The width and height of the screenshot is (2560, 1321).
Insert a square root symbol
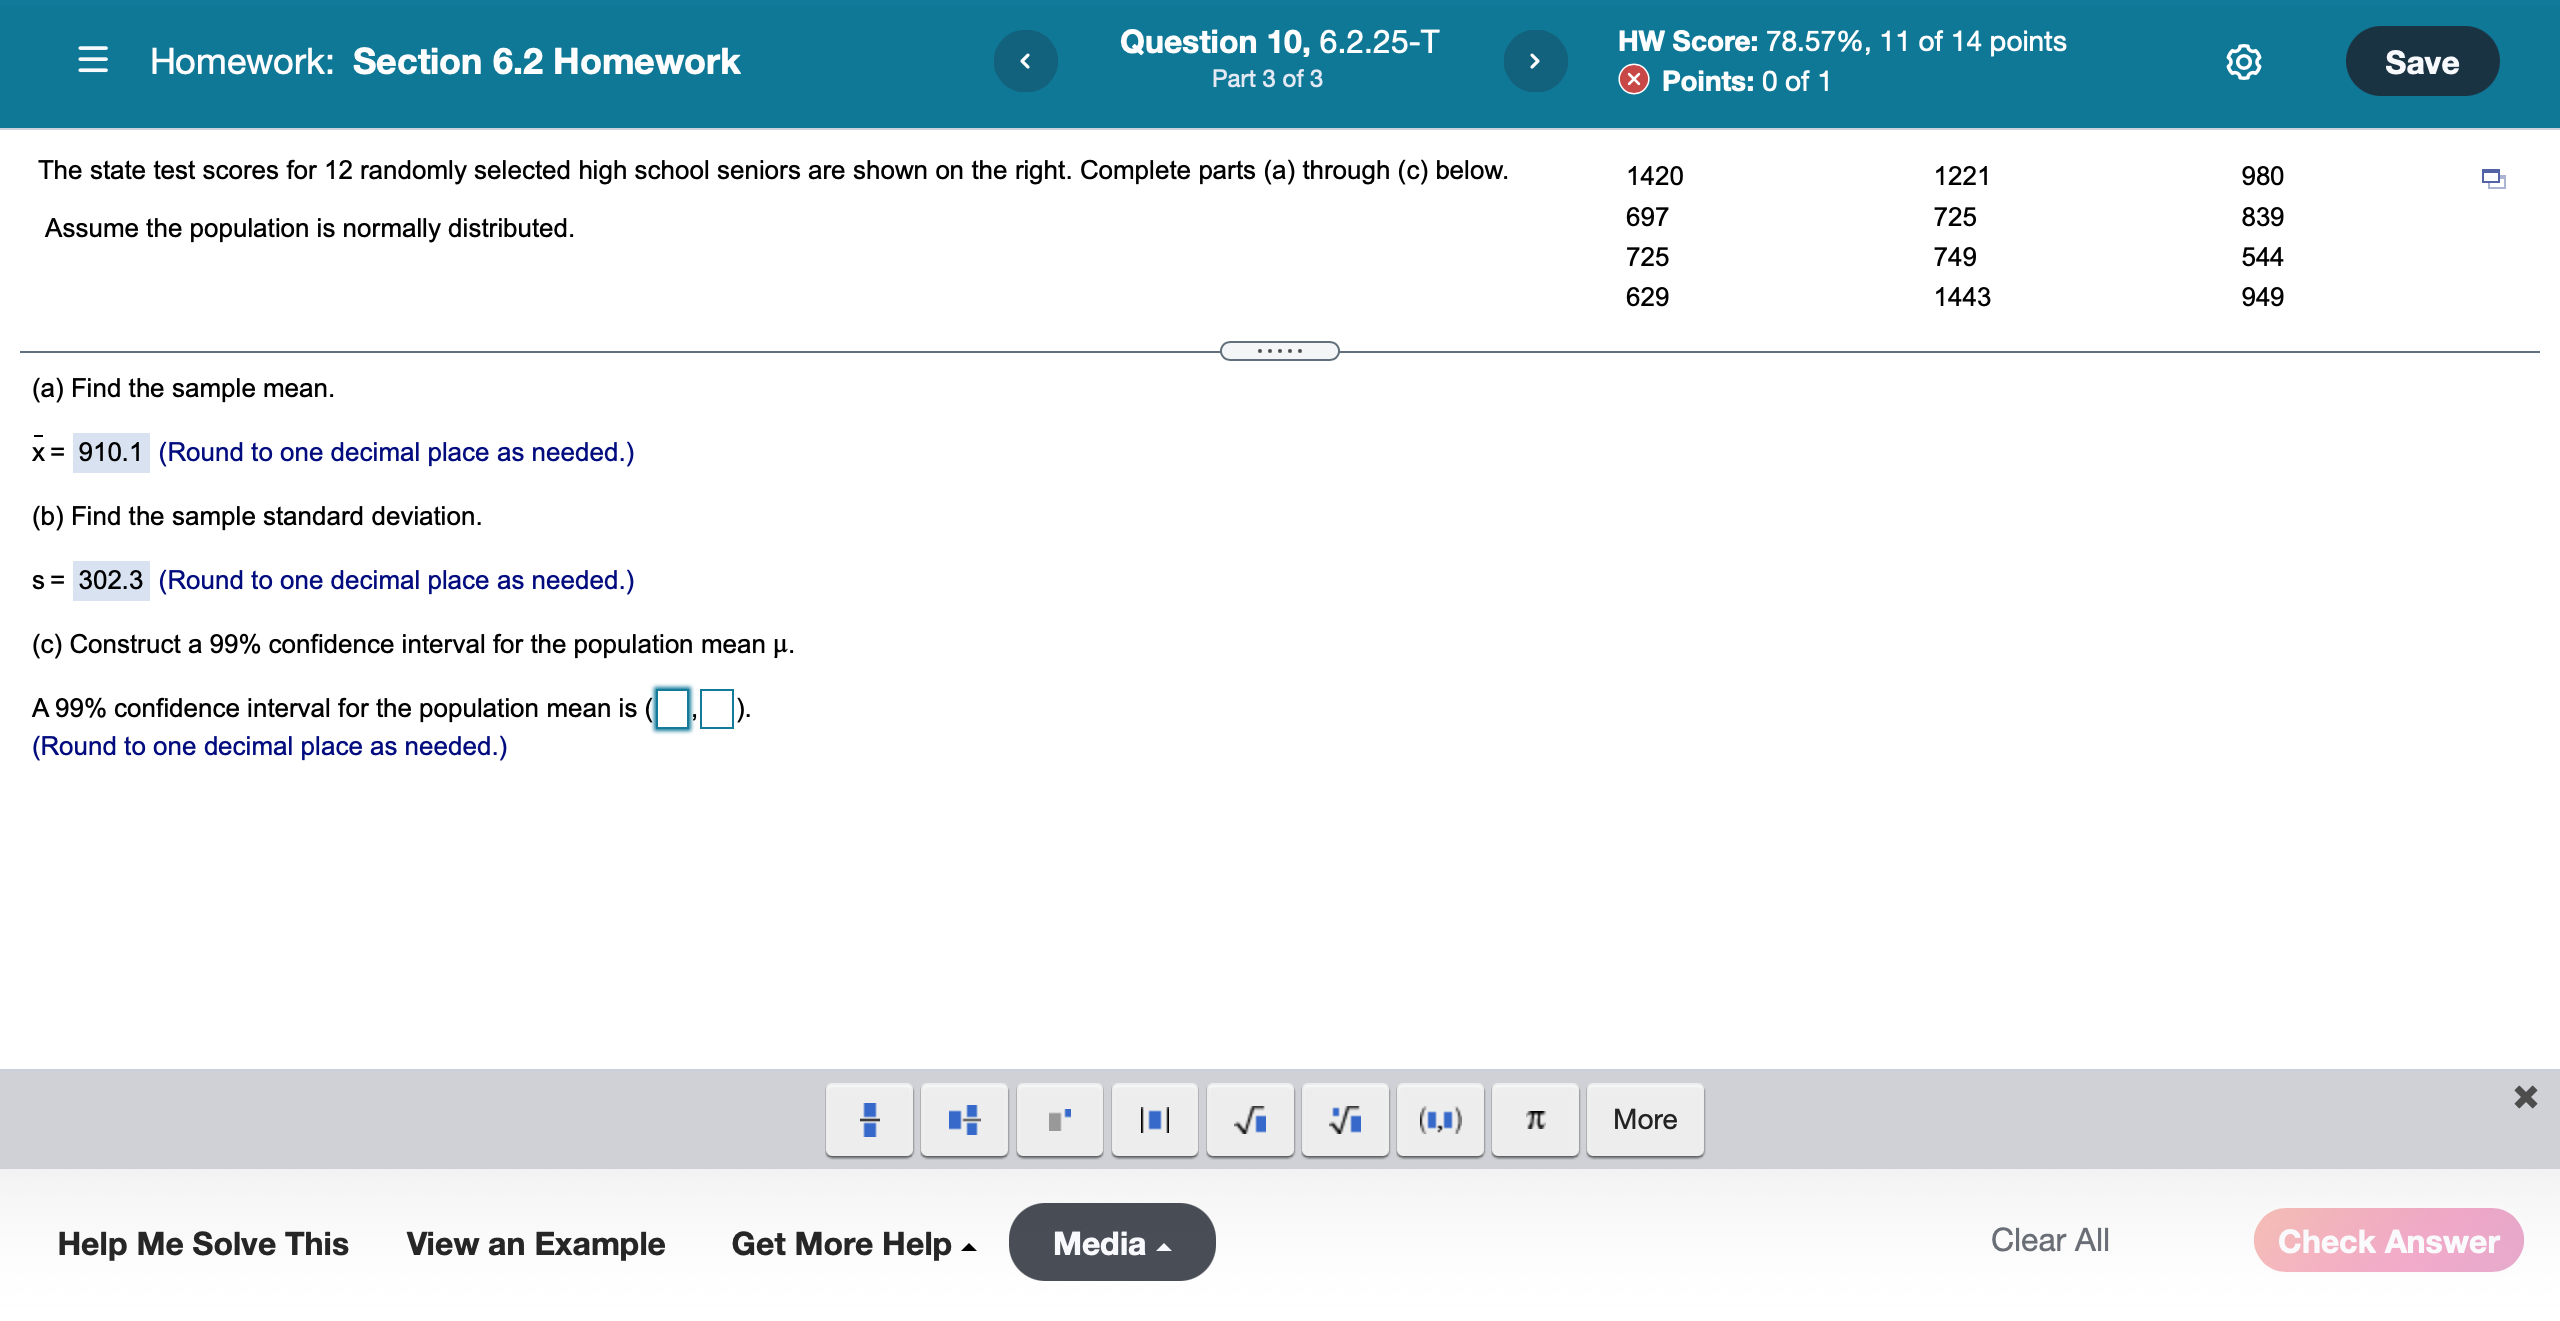pyautogui.click(x=1249, y=1119)
